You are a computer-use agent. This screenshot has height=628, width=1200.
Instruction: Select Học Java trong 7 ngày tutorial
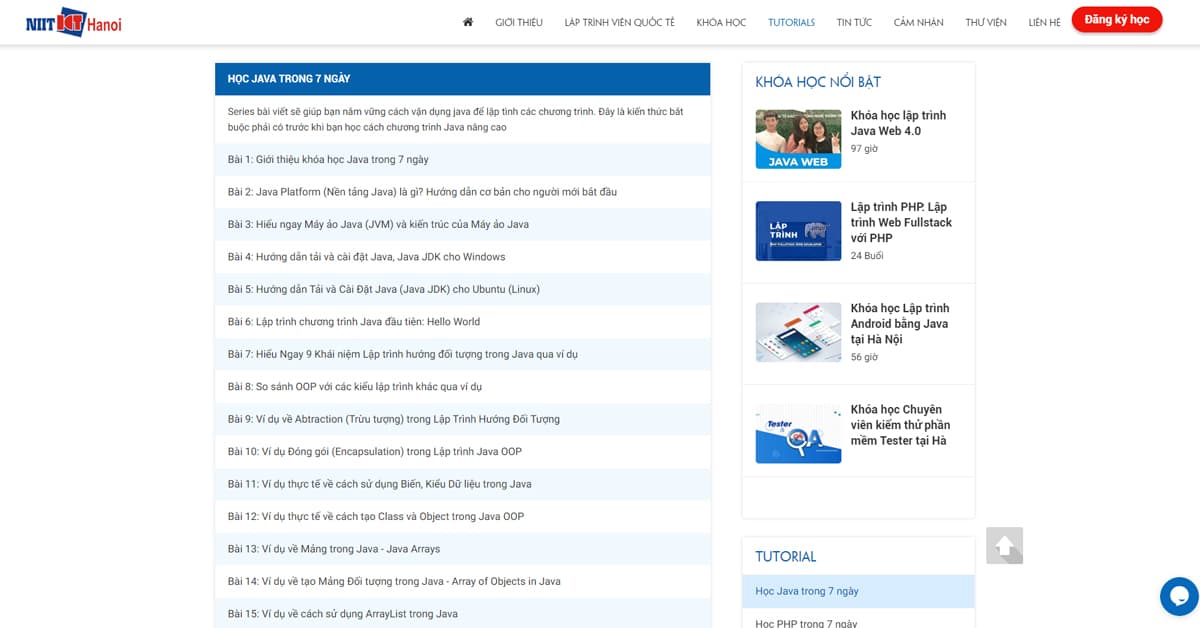[807, 591]
